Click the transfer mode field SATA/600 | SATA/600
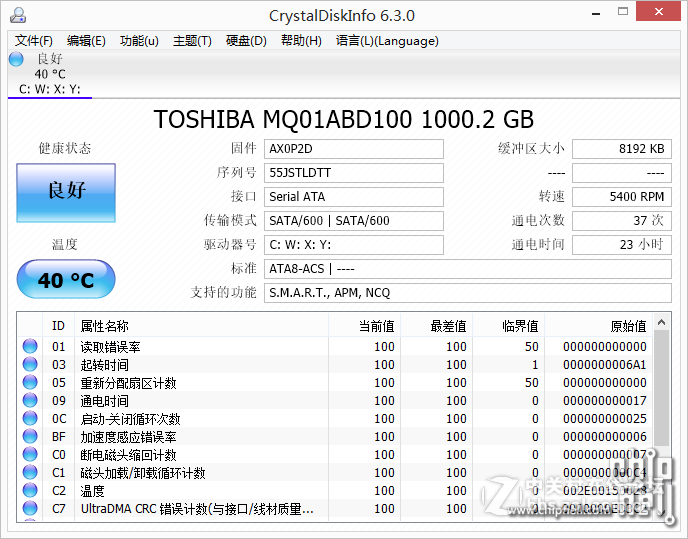688x539 pixels. pos(353,220)
